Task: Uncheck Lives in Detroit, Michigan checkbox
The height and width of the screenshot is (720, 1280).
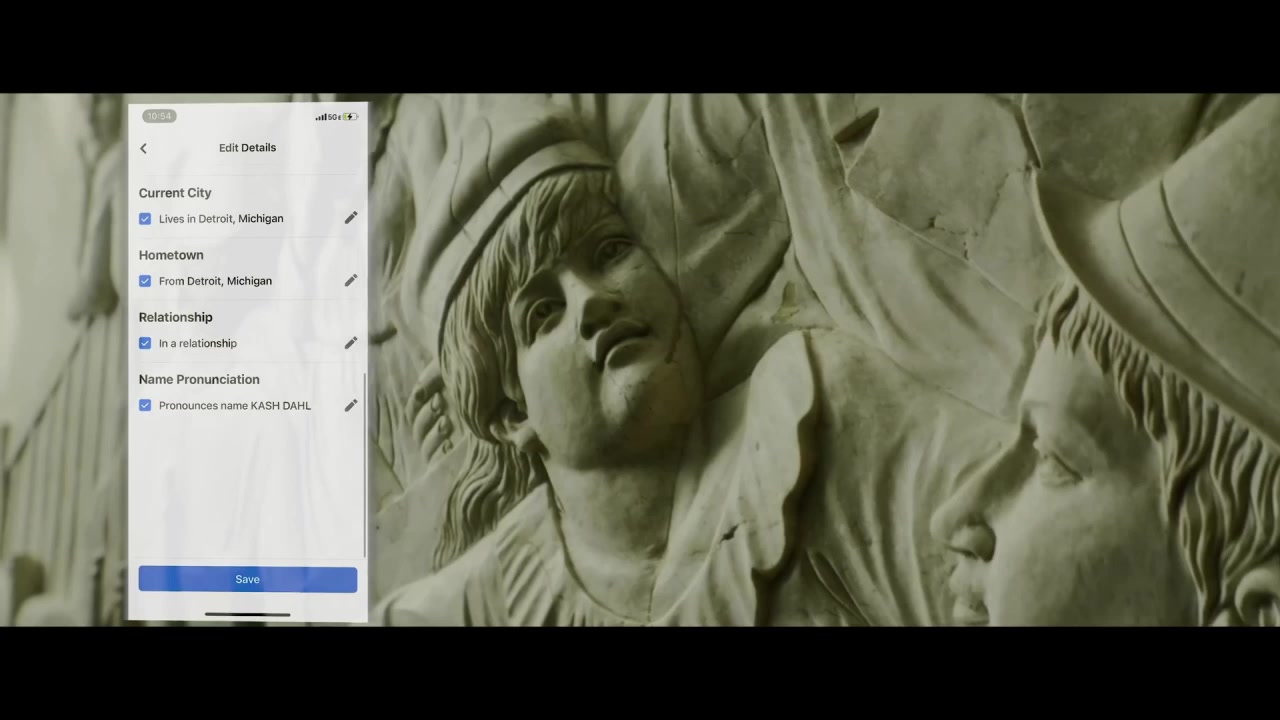Action: (x=145, y=218)
